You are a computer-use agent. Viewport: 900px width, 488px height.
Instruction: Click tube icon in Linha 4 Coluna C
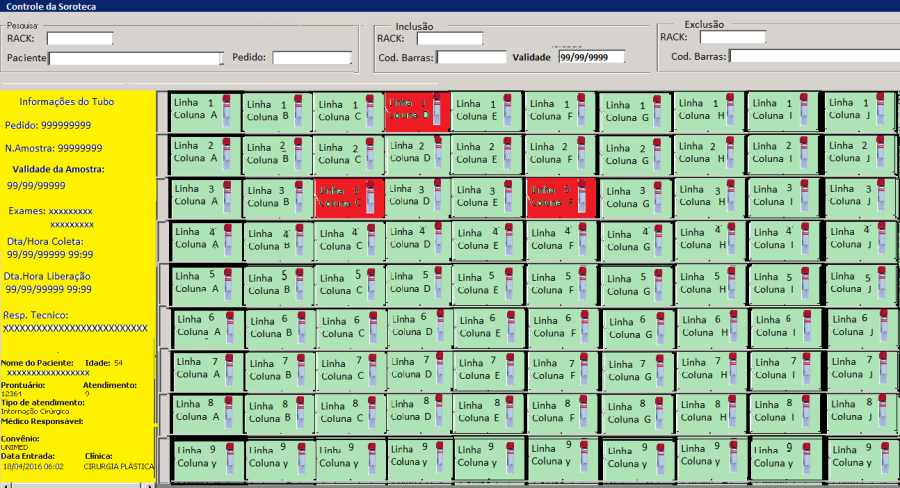pyautogui.click(x=371, y=241)
